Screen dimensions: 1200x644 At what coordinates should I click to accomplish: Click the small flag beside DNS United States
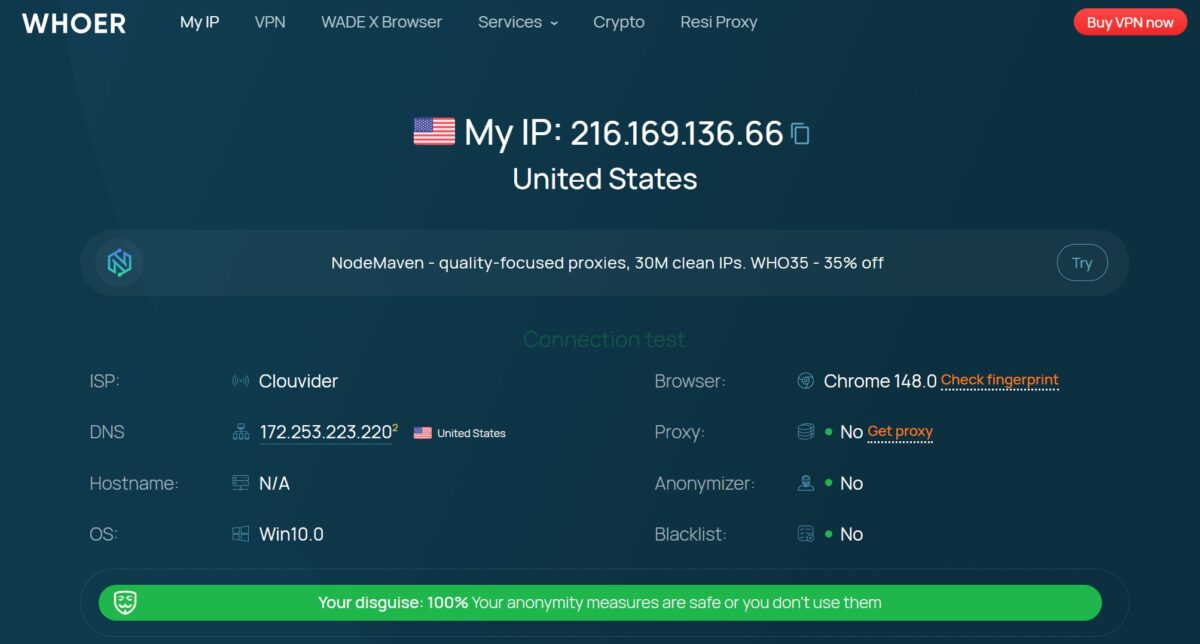pos(422,433)
